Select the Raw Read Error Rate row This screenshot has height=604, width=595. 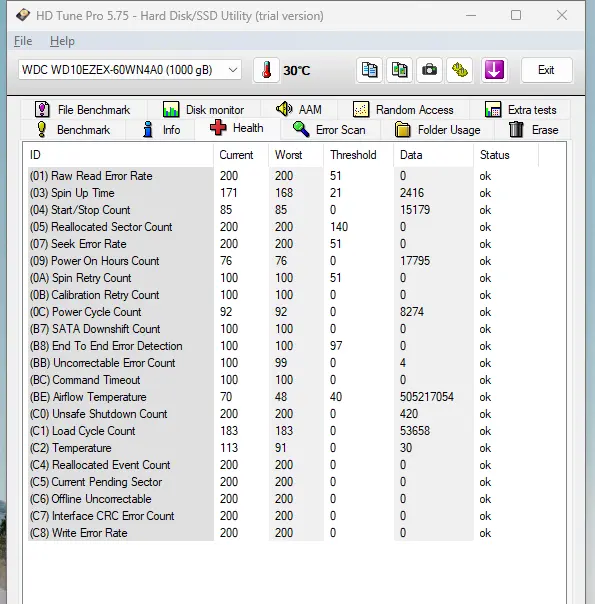pos(283,176)
